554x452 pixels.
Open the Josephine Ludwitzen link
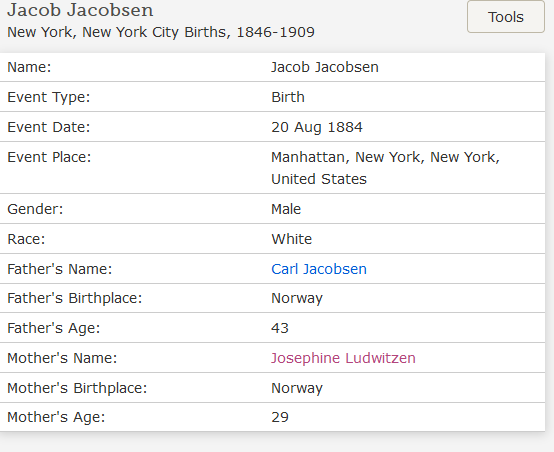coord(343,358)
